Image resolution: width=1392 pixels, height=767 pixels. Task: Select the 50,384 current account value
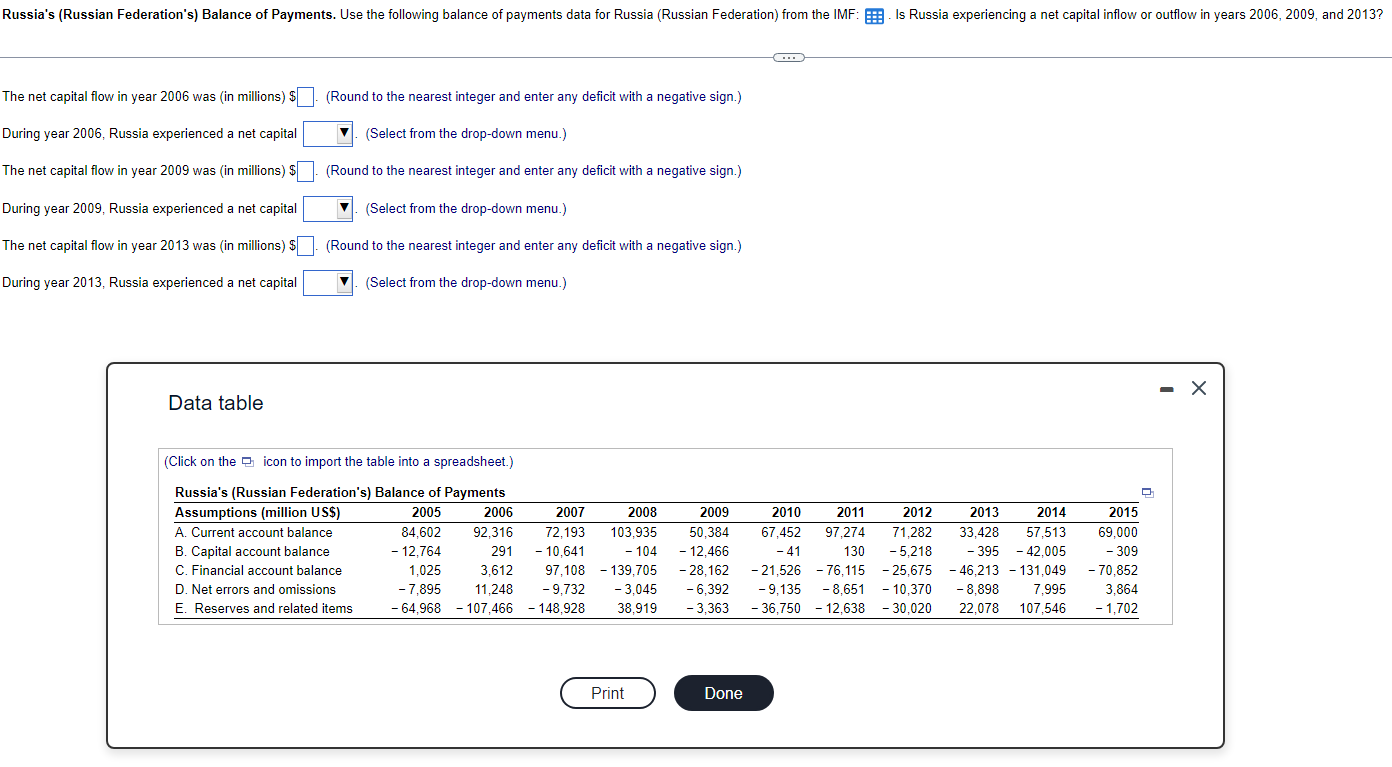(x=709, y=532)
